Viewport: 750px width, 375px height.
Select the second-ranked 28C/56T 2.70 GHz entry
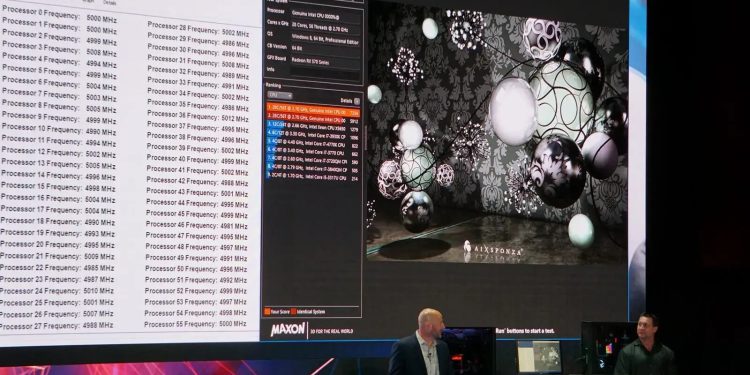pos(313,121)
